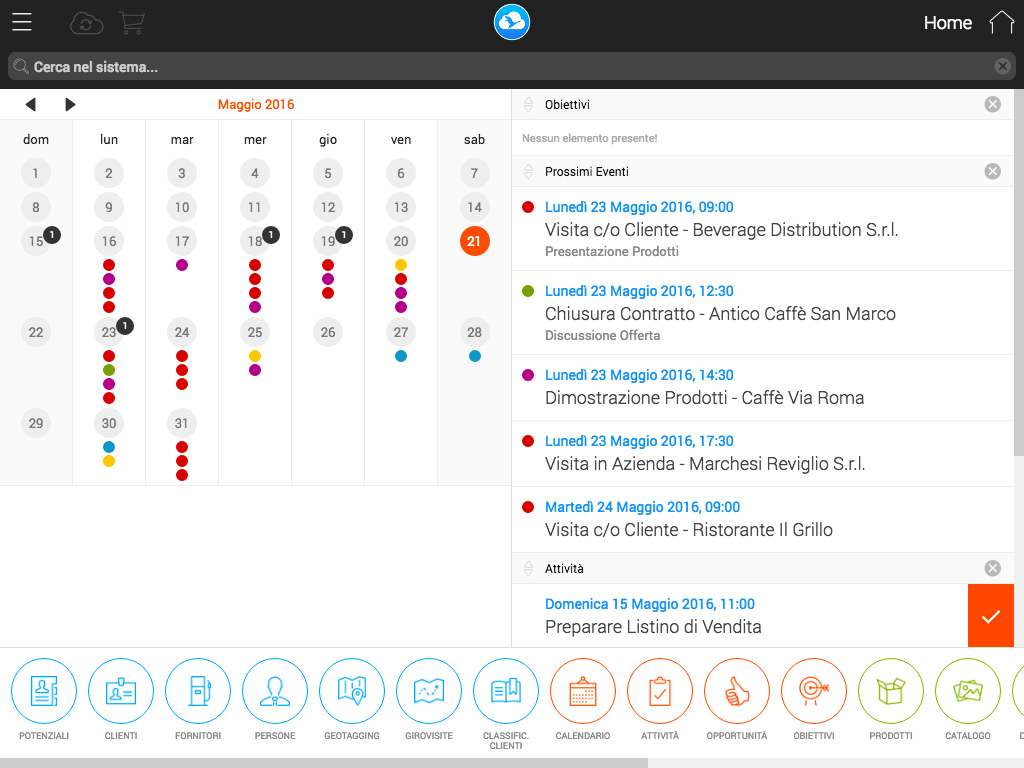Open the Fornitori icon
The height and width of the screenshot is (768, 1024).
[198, 691]
